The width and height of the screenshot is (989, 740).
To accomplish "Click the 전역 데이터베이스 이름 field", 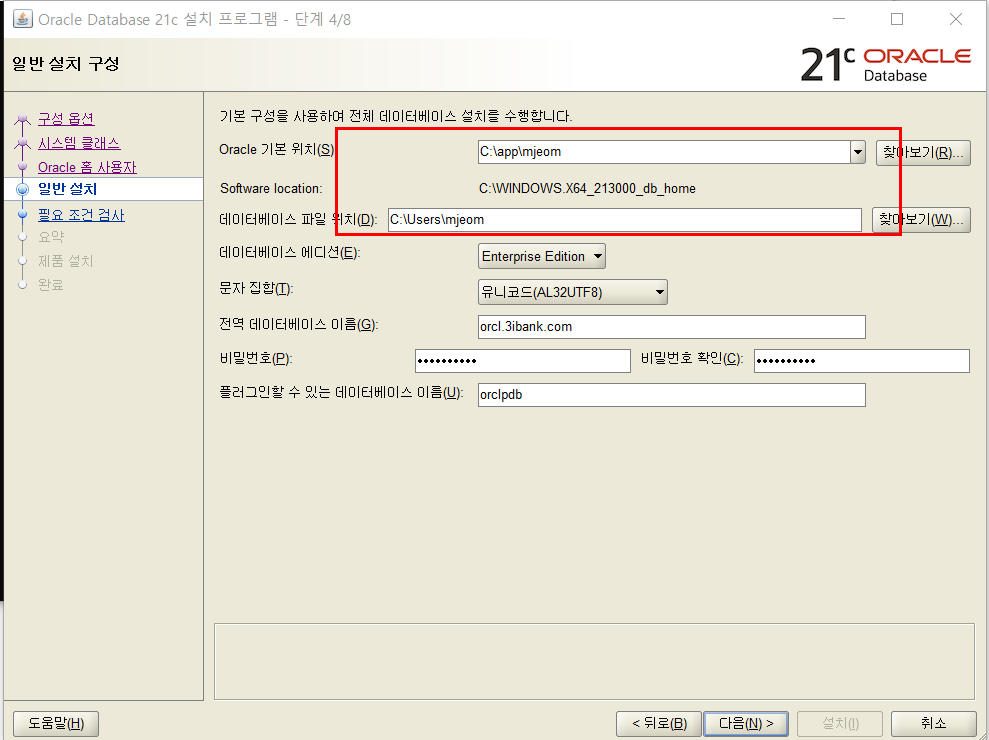I will coord(672,327).
